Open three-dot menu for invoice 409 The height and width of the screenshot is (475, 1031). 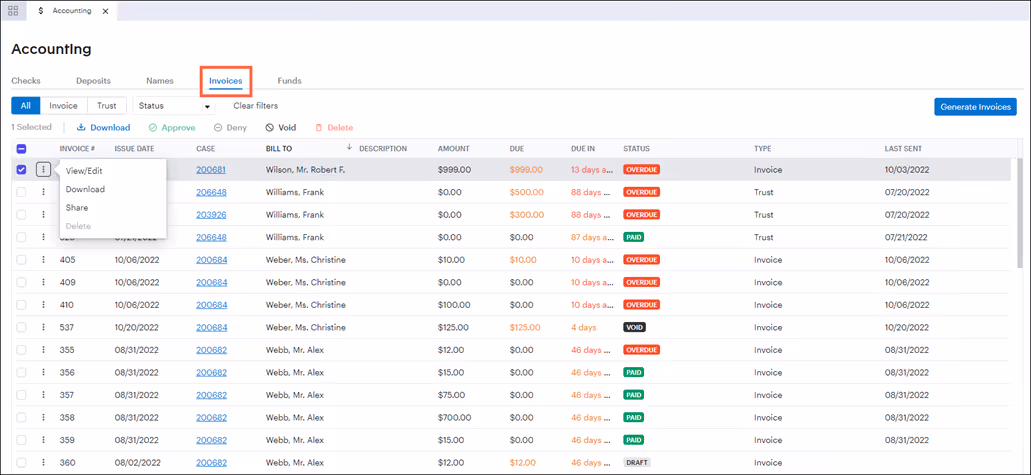(43, 282)
